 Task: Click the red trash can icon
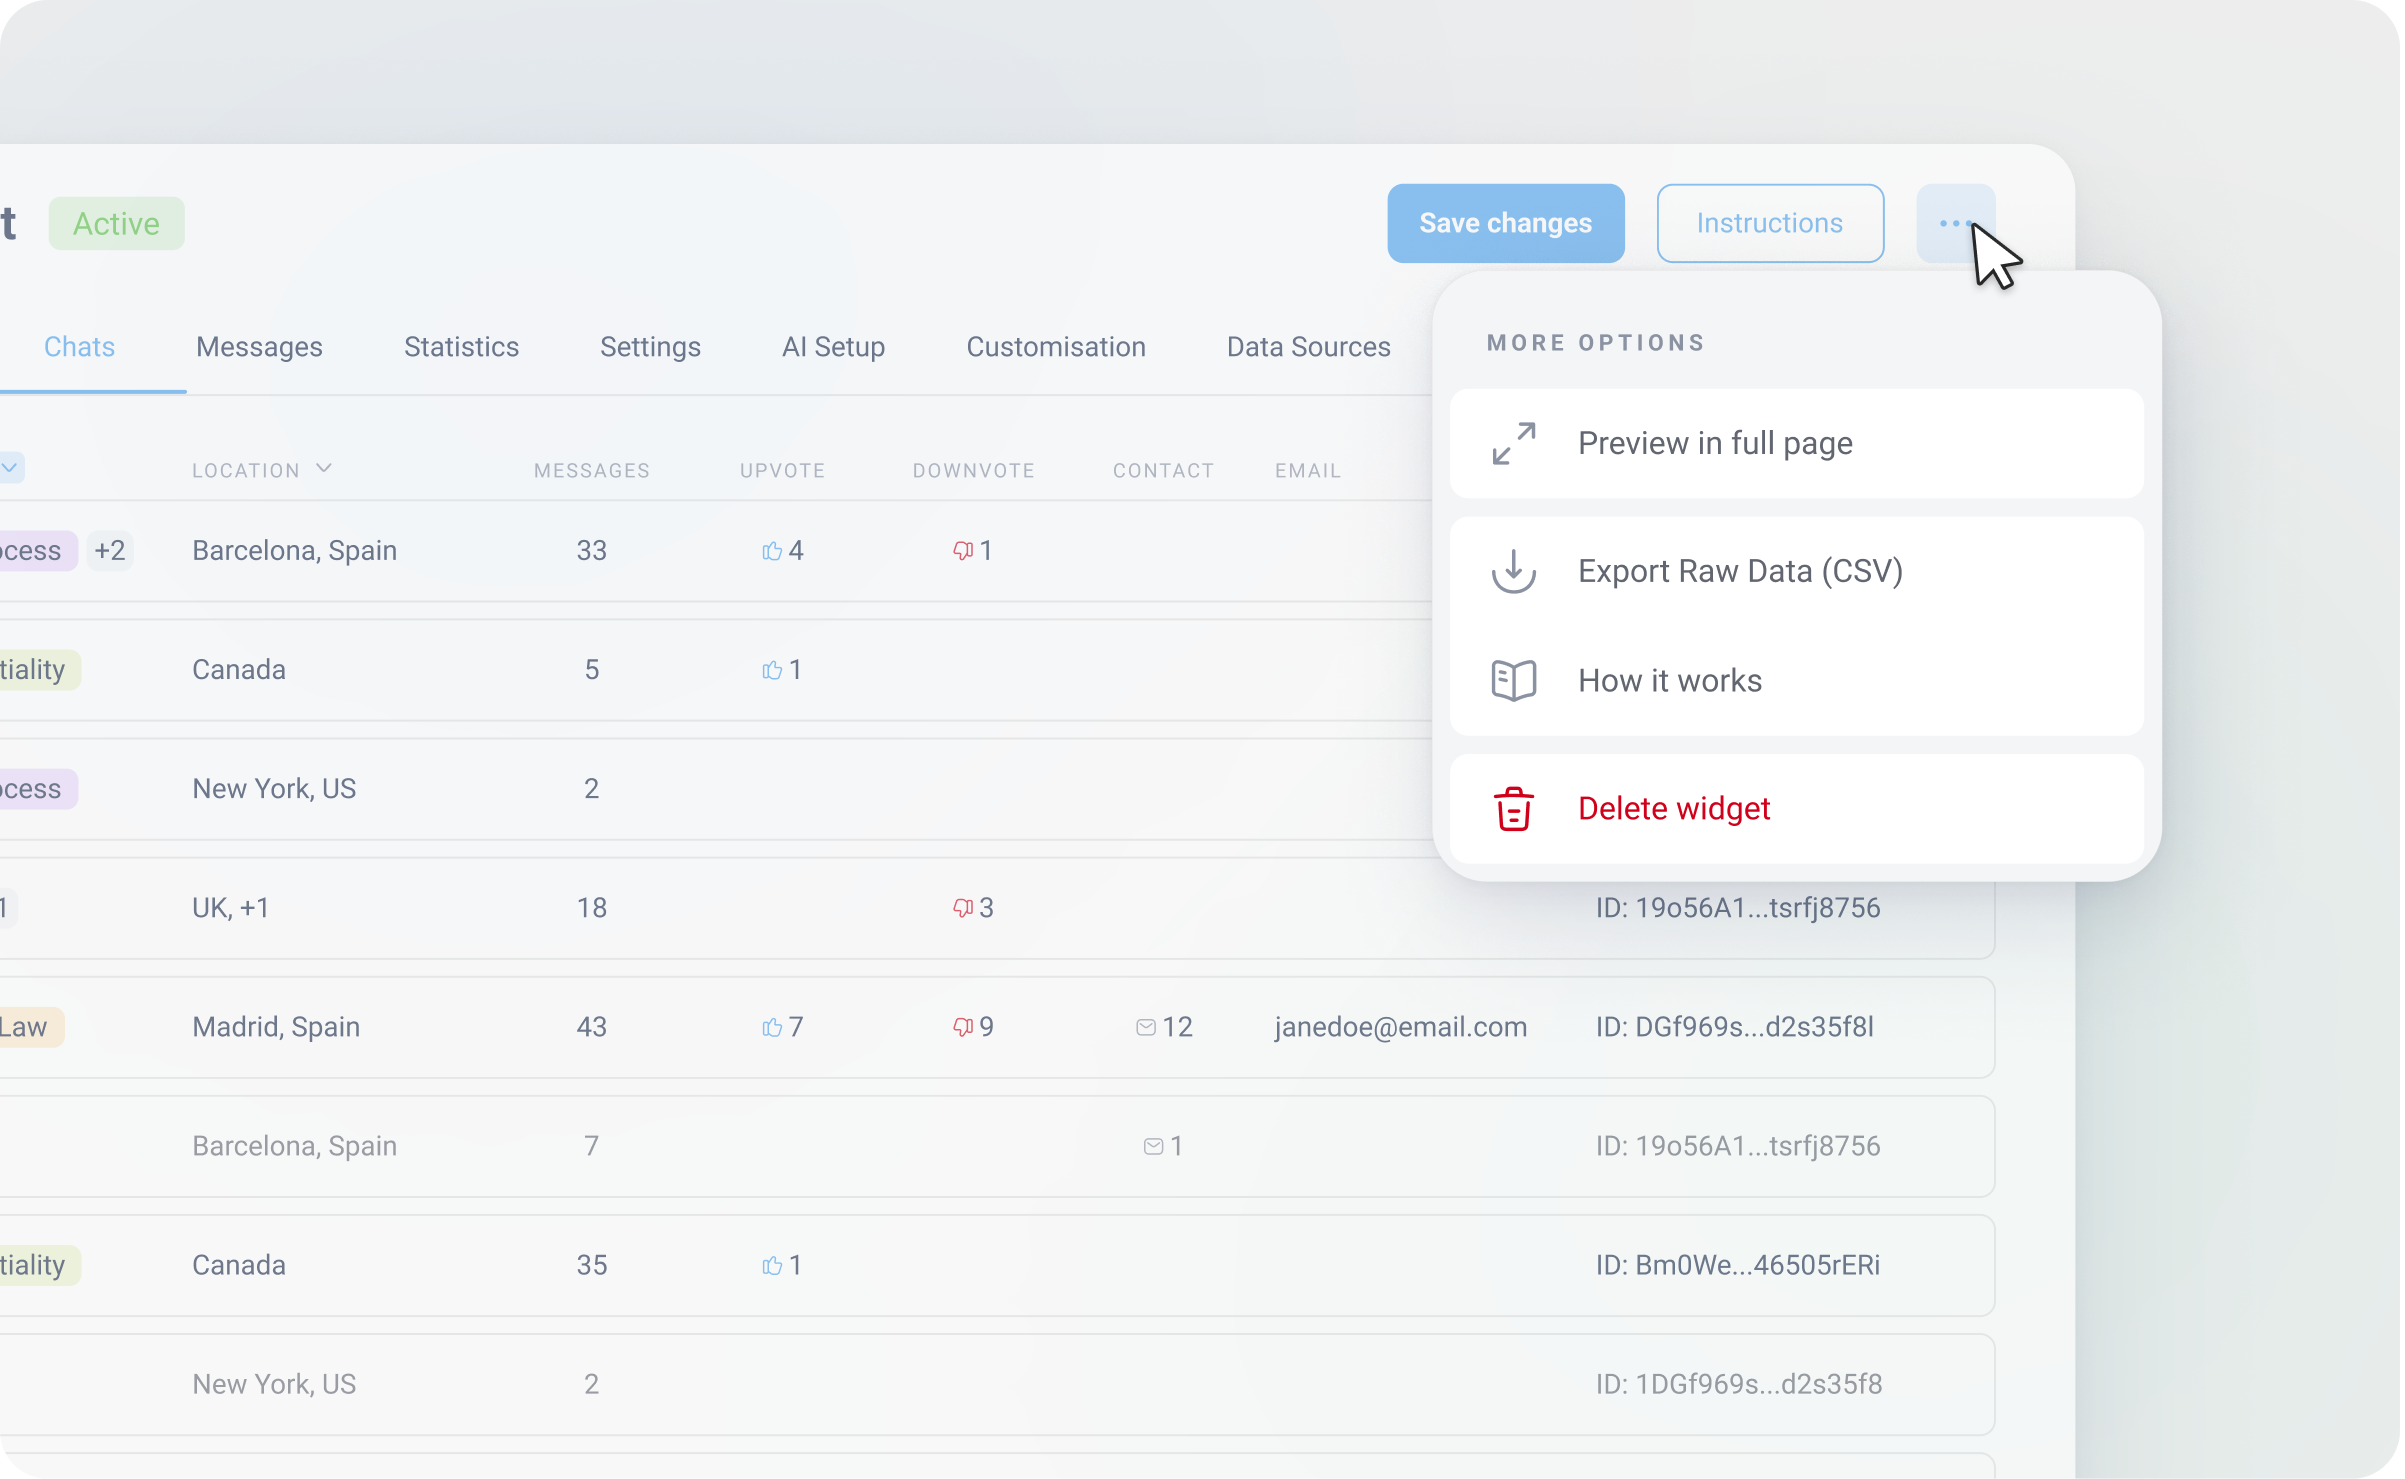coord(1513,809)
